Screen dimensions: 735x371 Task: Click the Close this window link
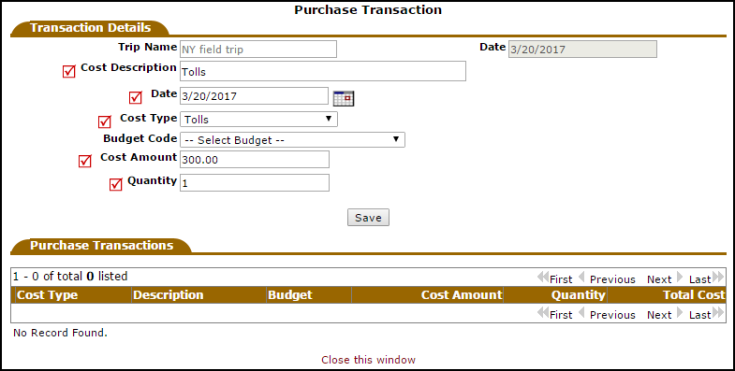(368, 360)
